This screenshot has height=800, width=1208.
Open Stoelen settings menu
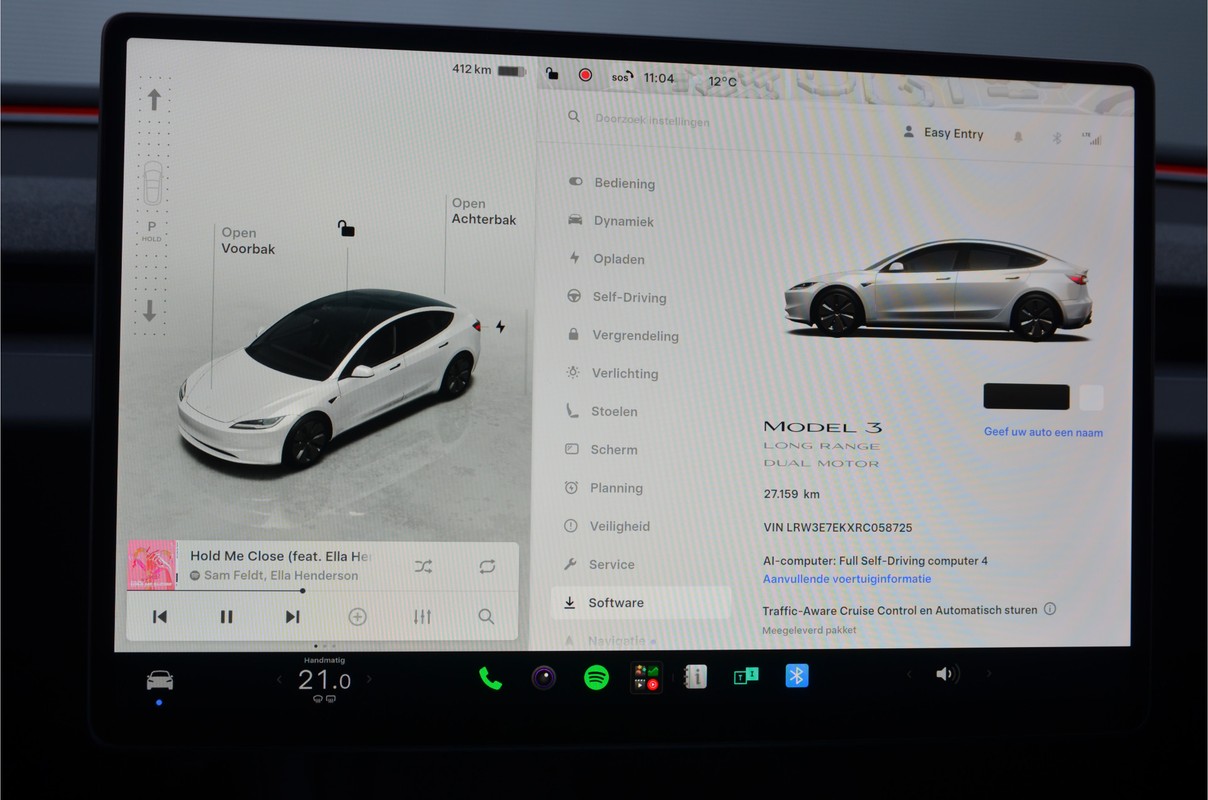coord(601,411)
